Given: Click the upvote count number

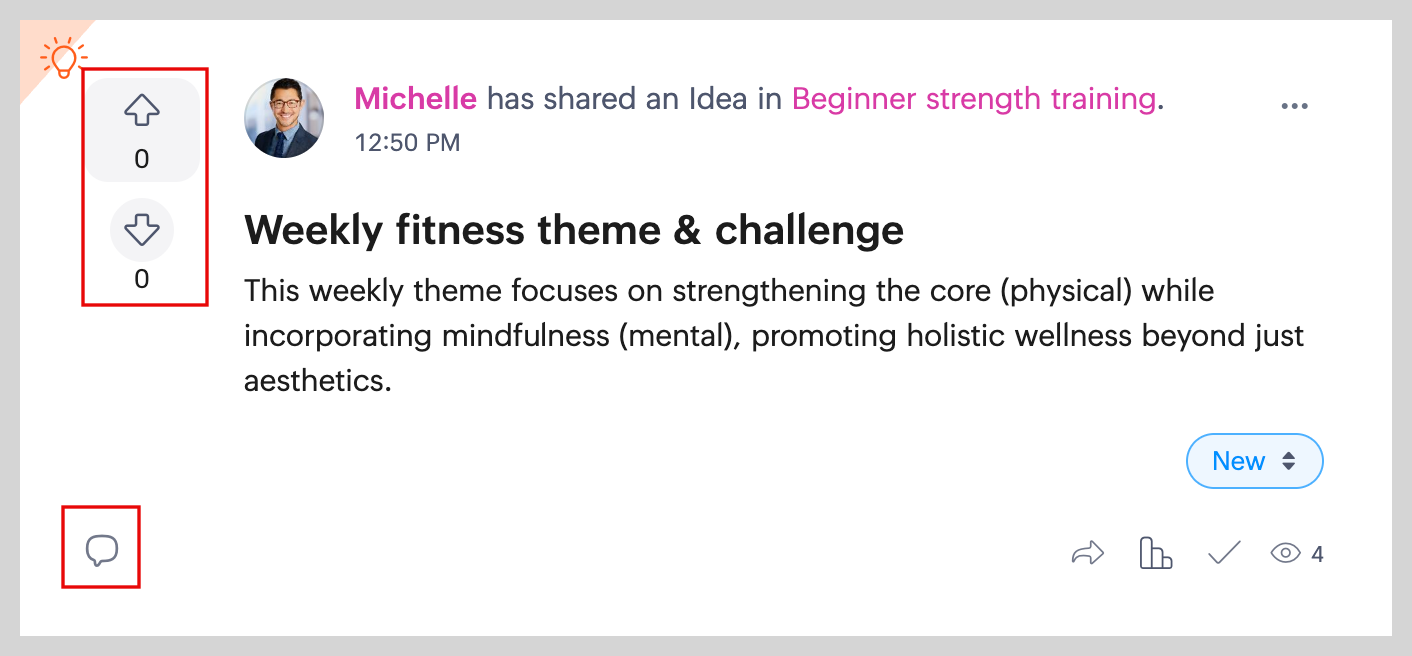Looking at the screenshot, I should 142,159.
